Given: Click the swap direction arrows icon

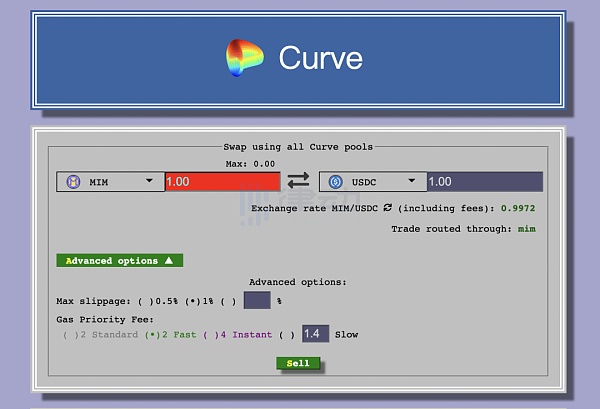Looking at the screenshot, I should point(299,181).
